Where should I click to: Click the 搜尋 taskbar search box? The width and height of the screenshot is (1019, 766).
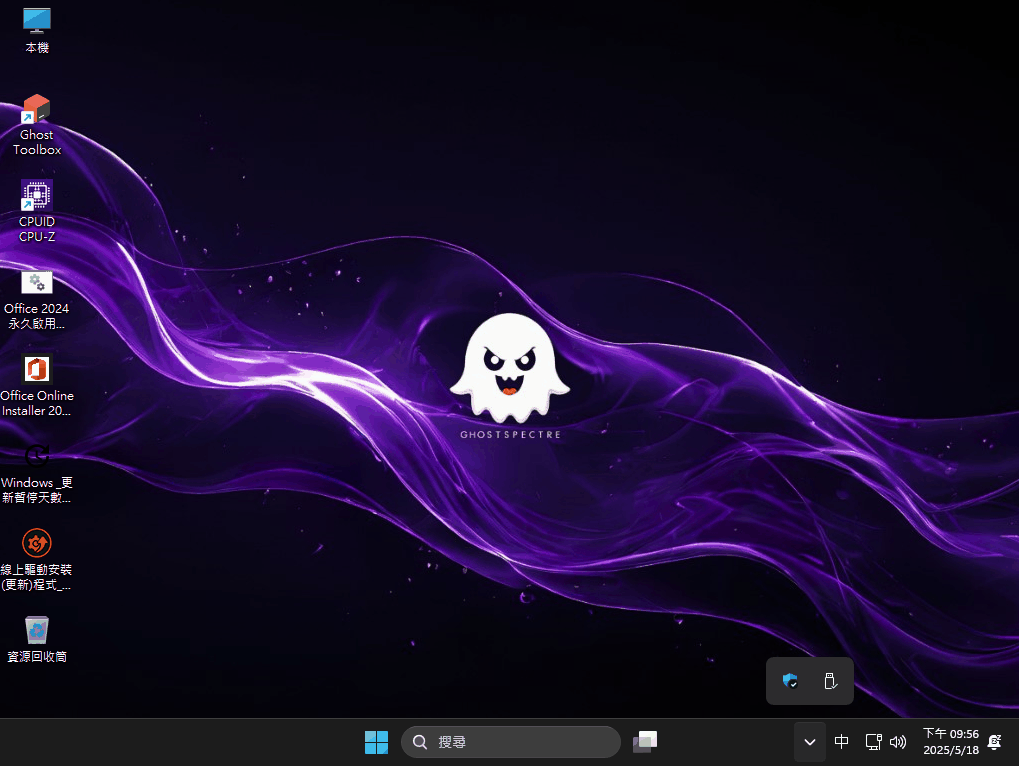tap(511, 742)
